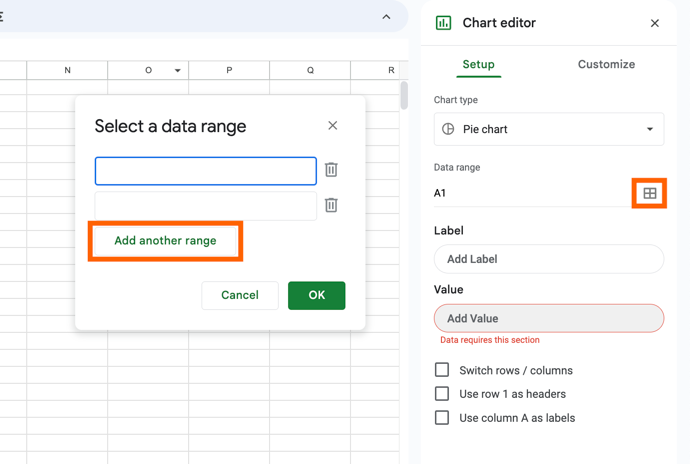Enable Switch rows / columns checkbox

[442, 370]
